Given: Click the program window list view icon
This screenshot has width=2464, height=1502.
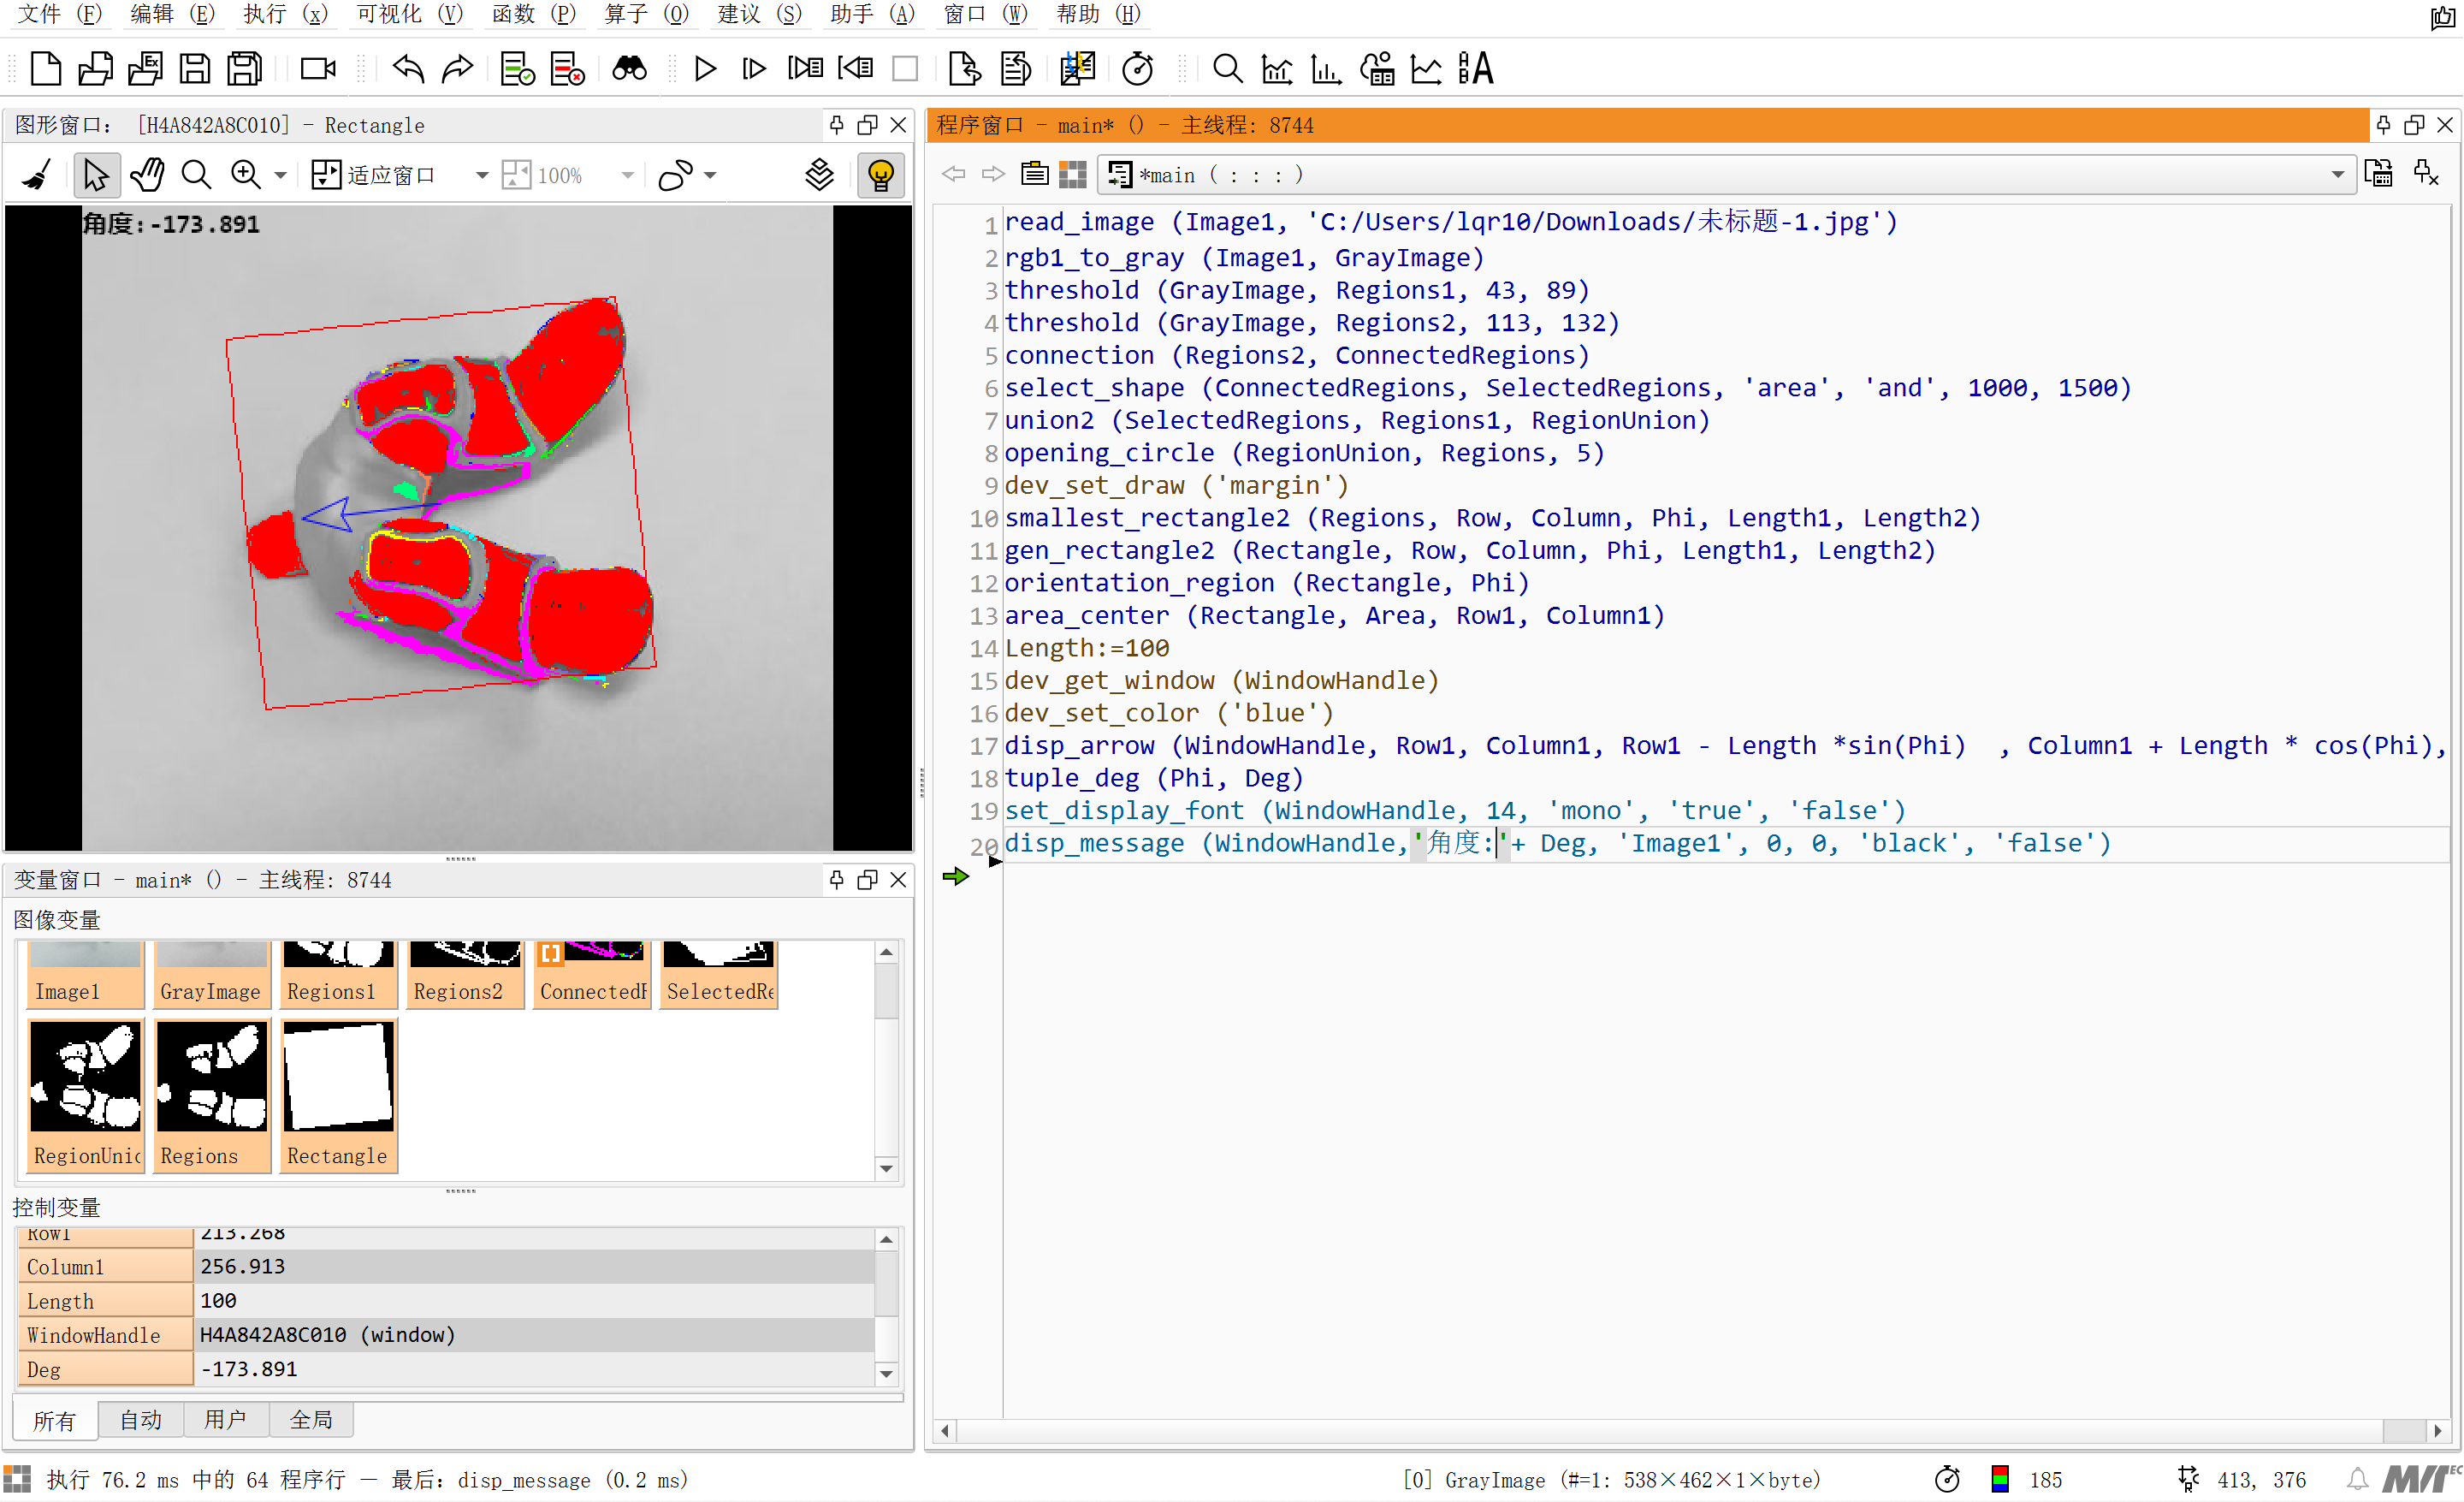Looking at the screenshot, I should click(x=1034, y=174).
